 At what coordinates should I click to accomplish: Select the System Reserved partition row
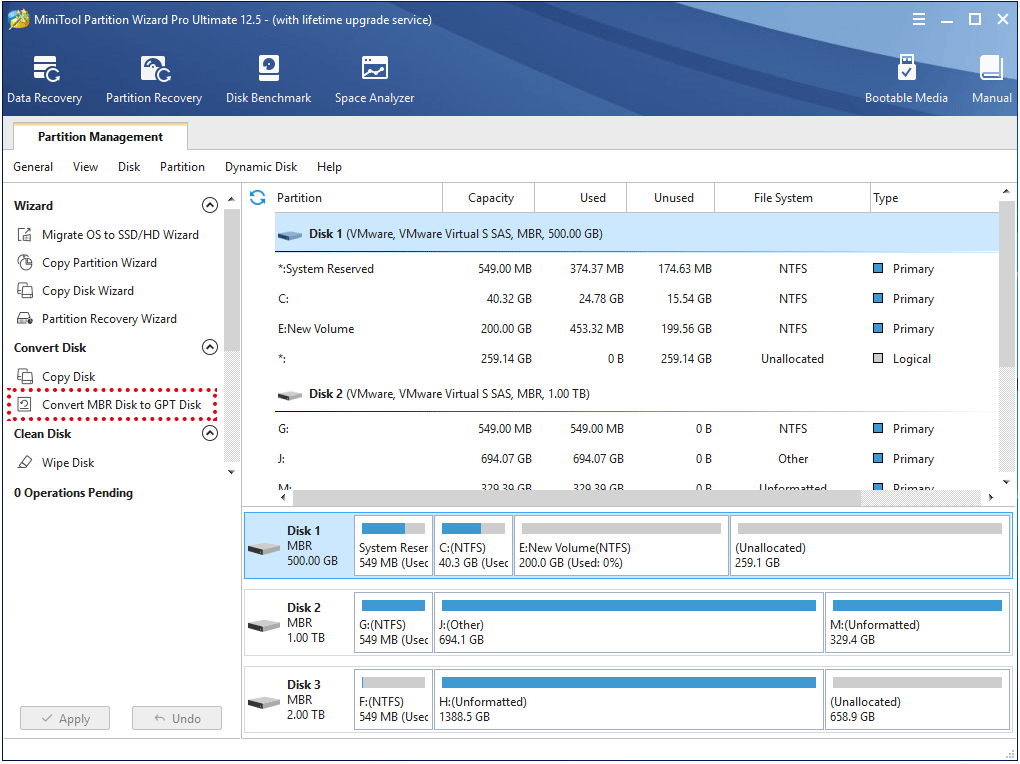pyautogui.click(x=636, y=269)
